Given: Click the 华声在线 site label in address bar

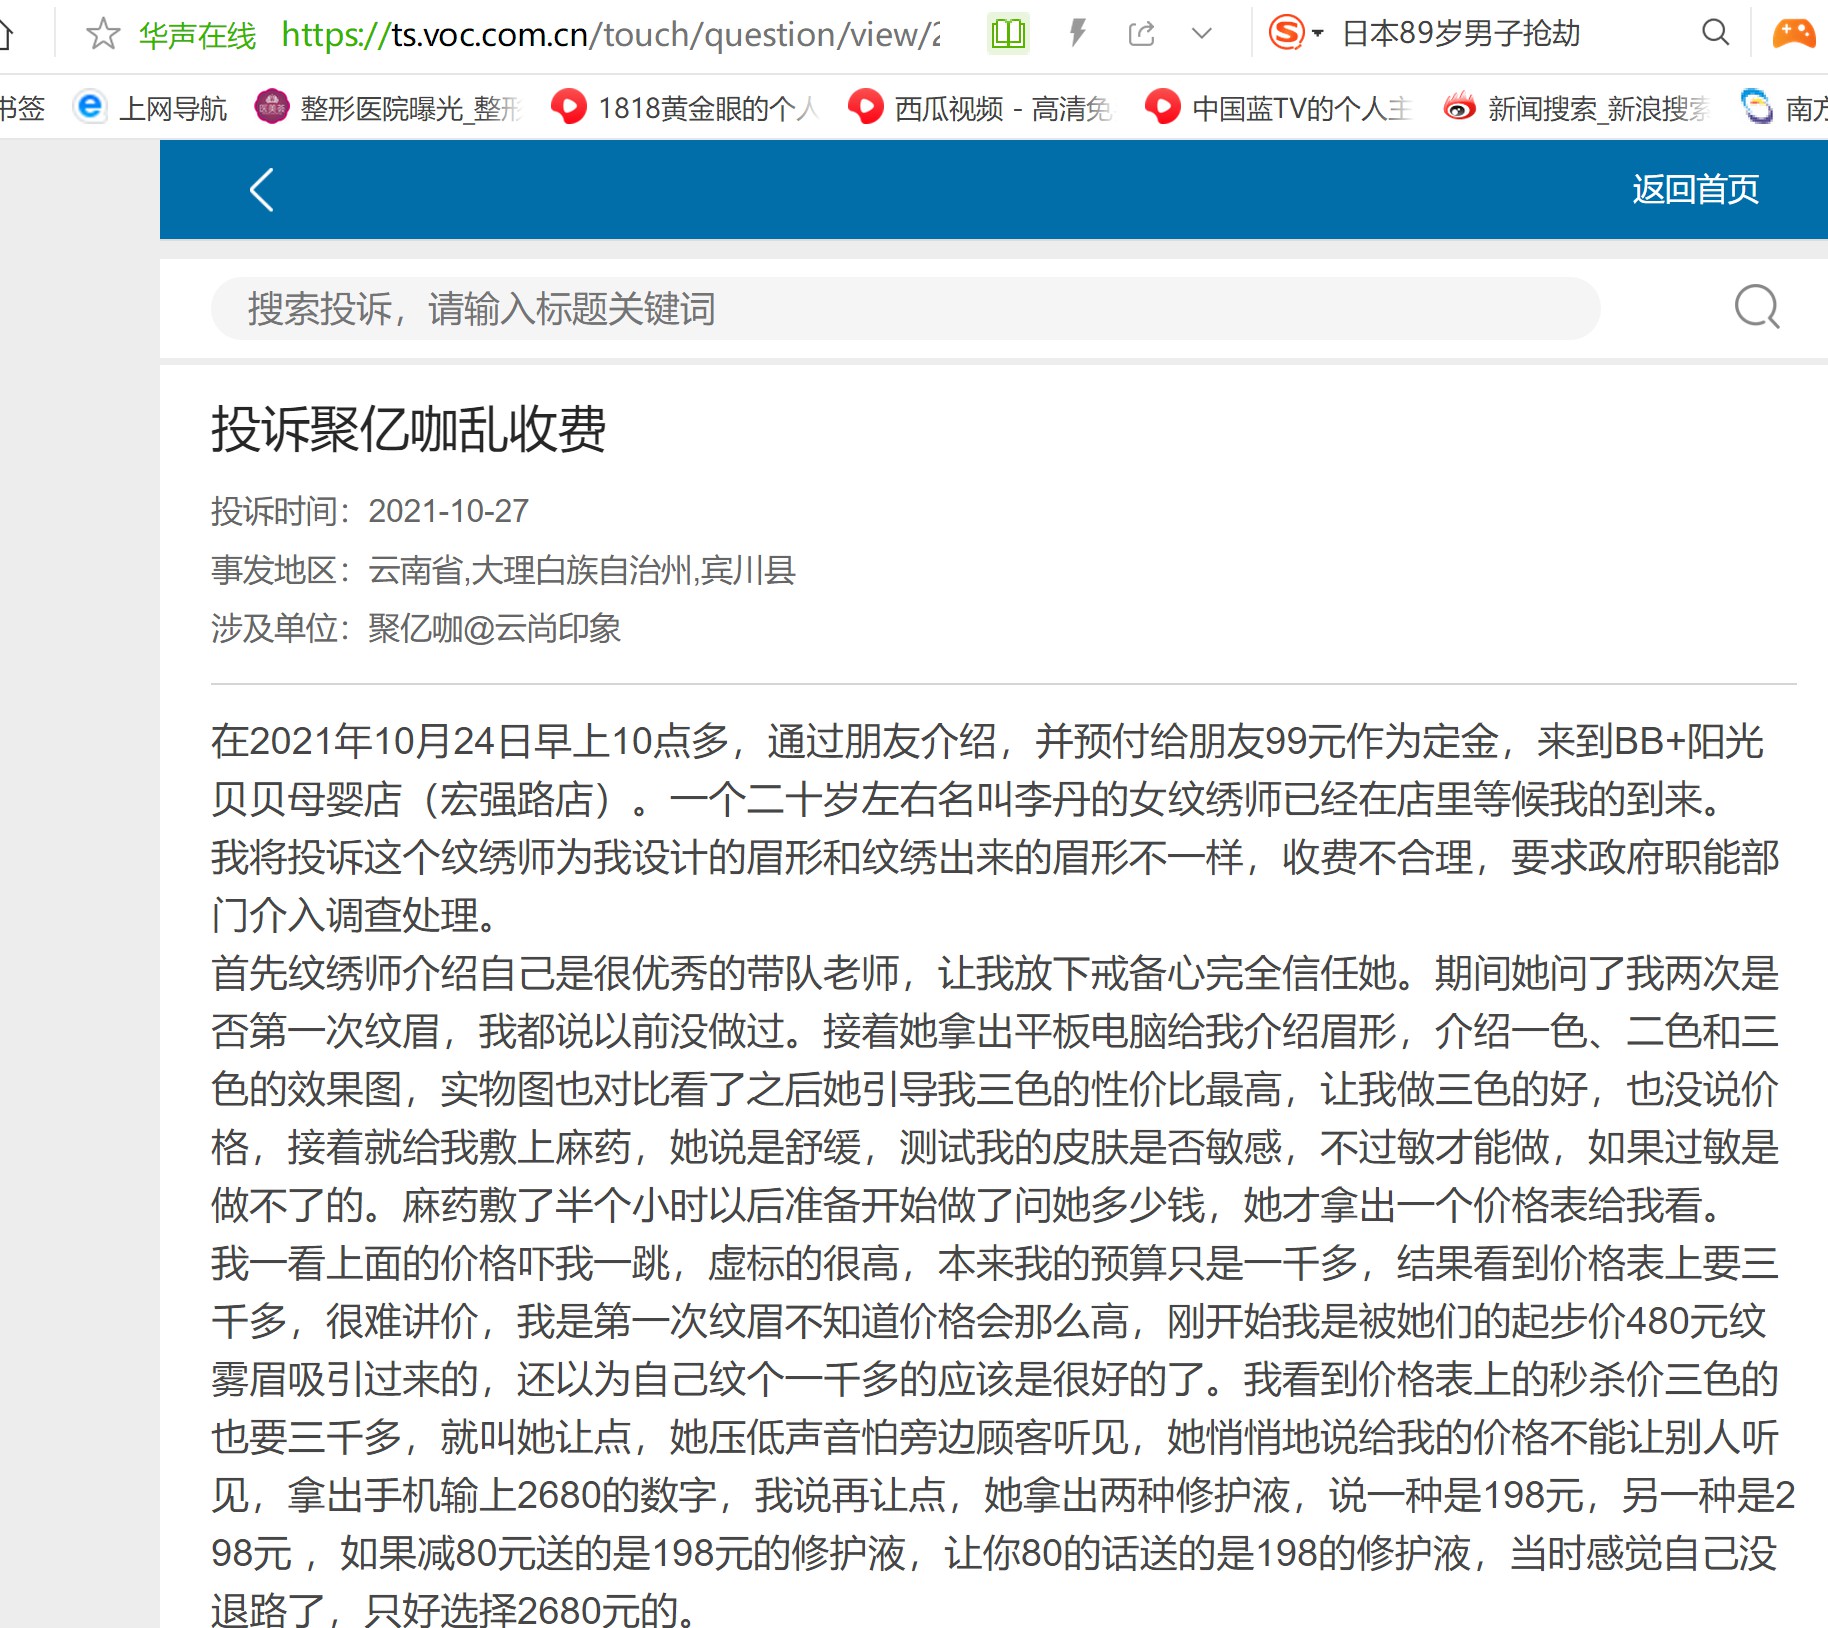Looking at the screenshot, I should (x=197, y=35).
